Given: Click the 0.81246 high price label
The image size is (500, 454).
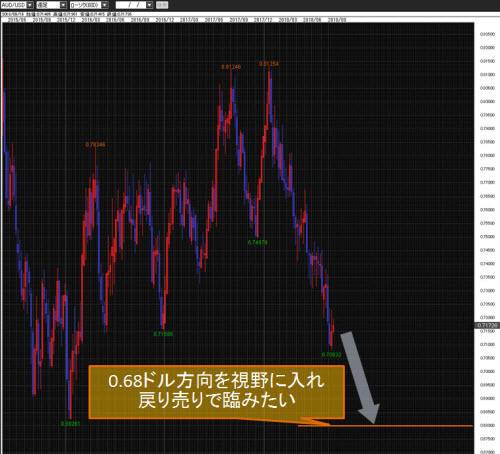Looking at the screenshot, I should (x=231, y=67).
